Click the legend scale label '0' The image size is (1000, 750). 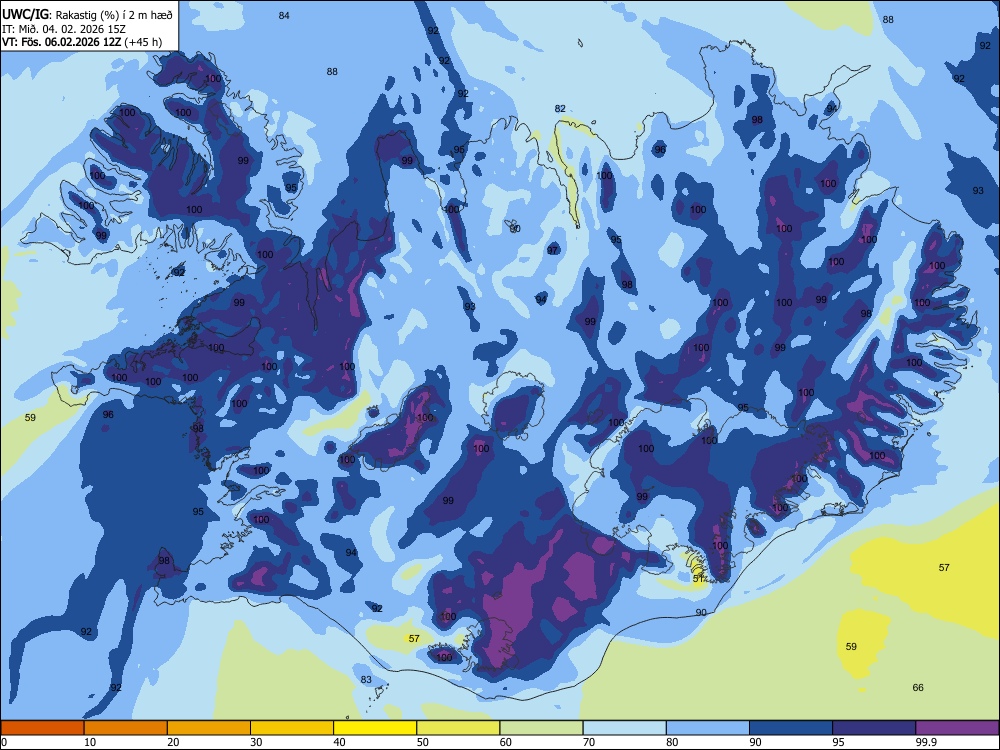[x=3, y=742]
